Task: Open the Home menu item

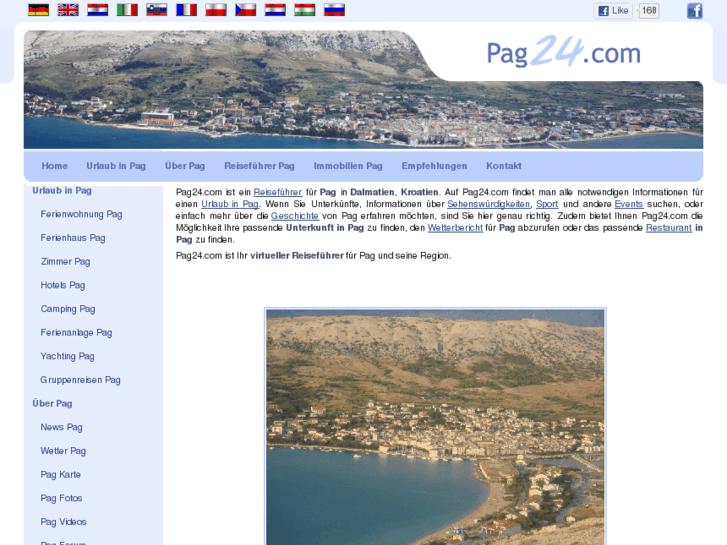Action: [x=54, y=166]
